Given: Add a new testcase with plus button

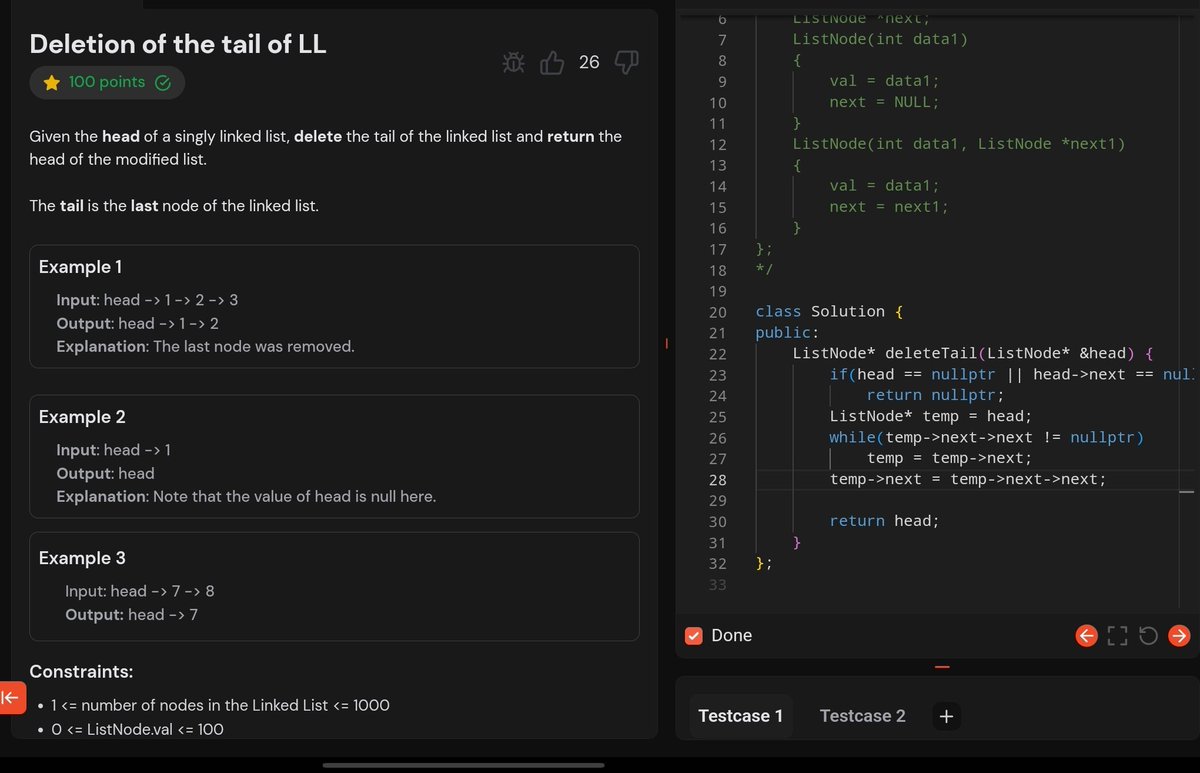Looking at the screenshot, I should pyautogui.click(x=947, y=716).
